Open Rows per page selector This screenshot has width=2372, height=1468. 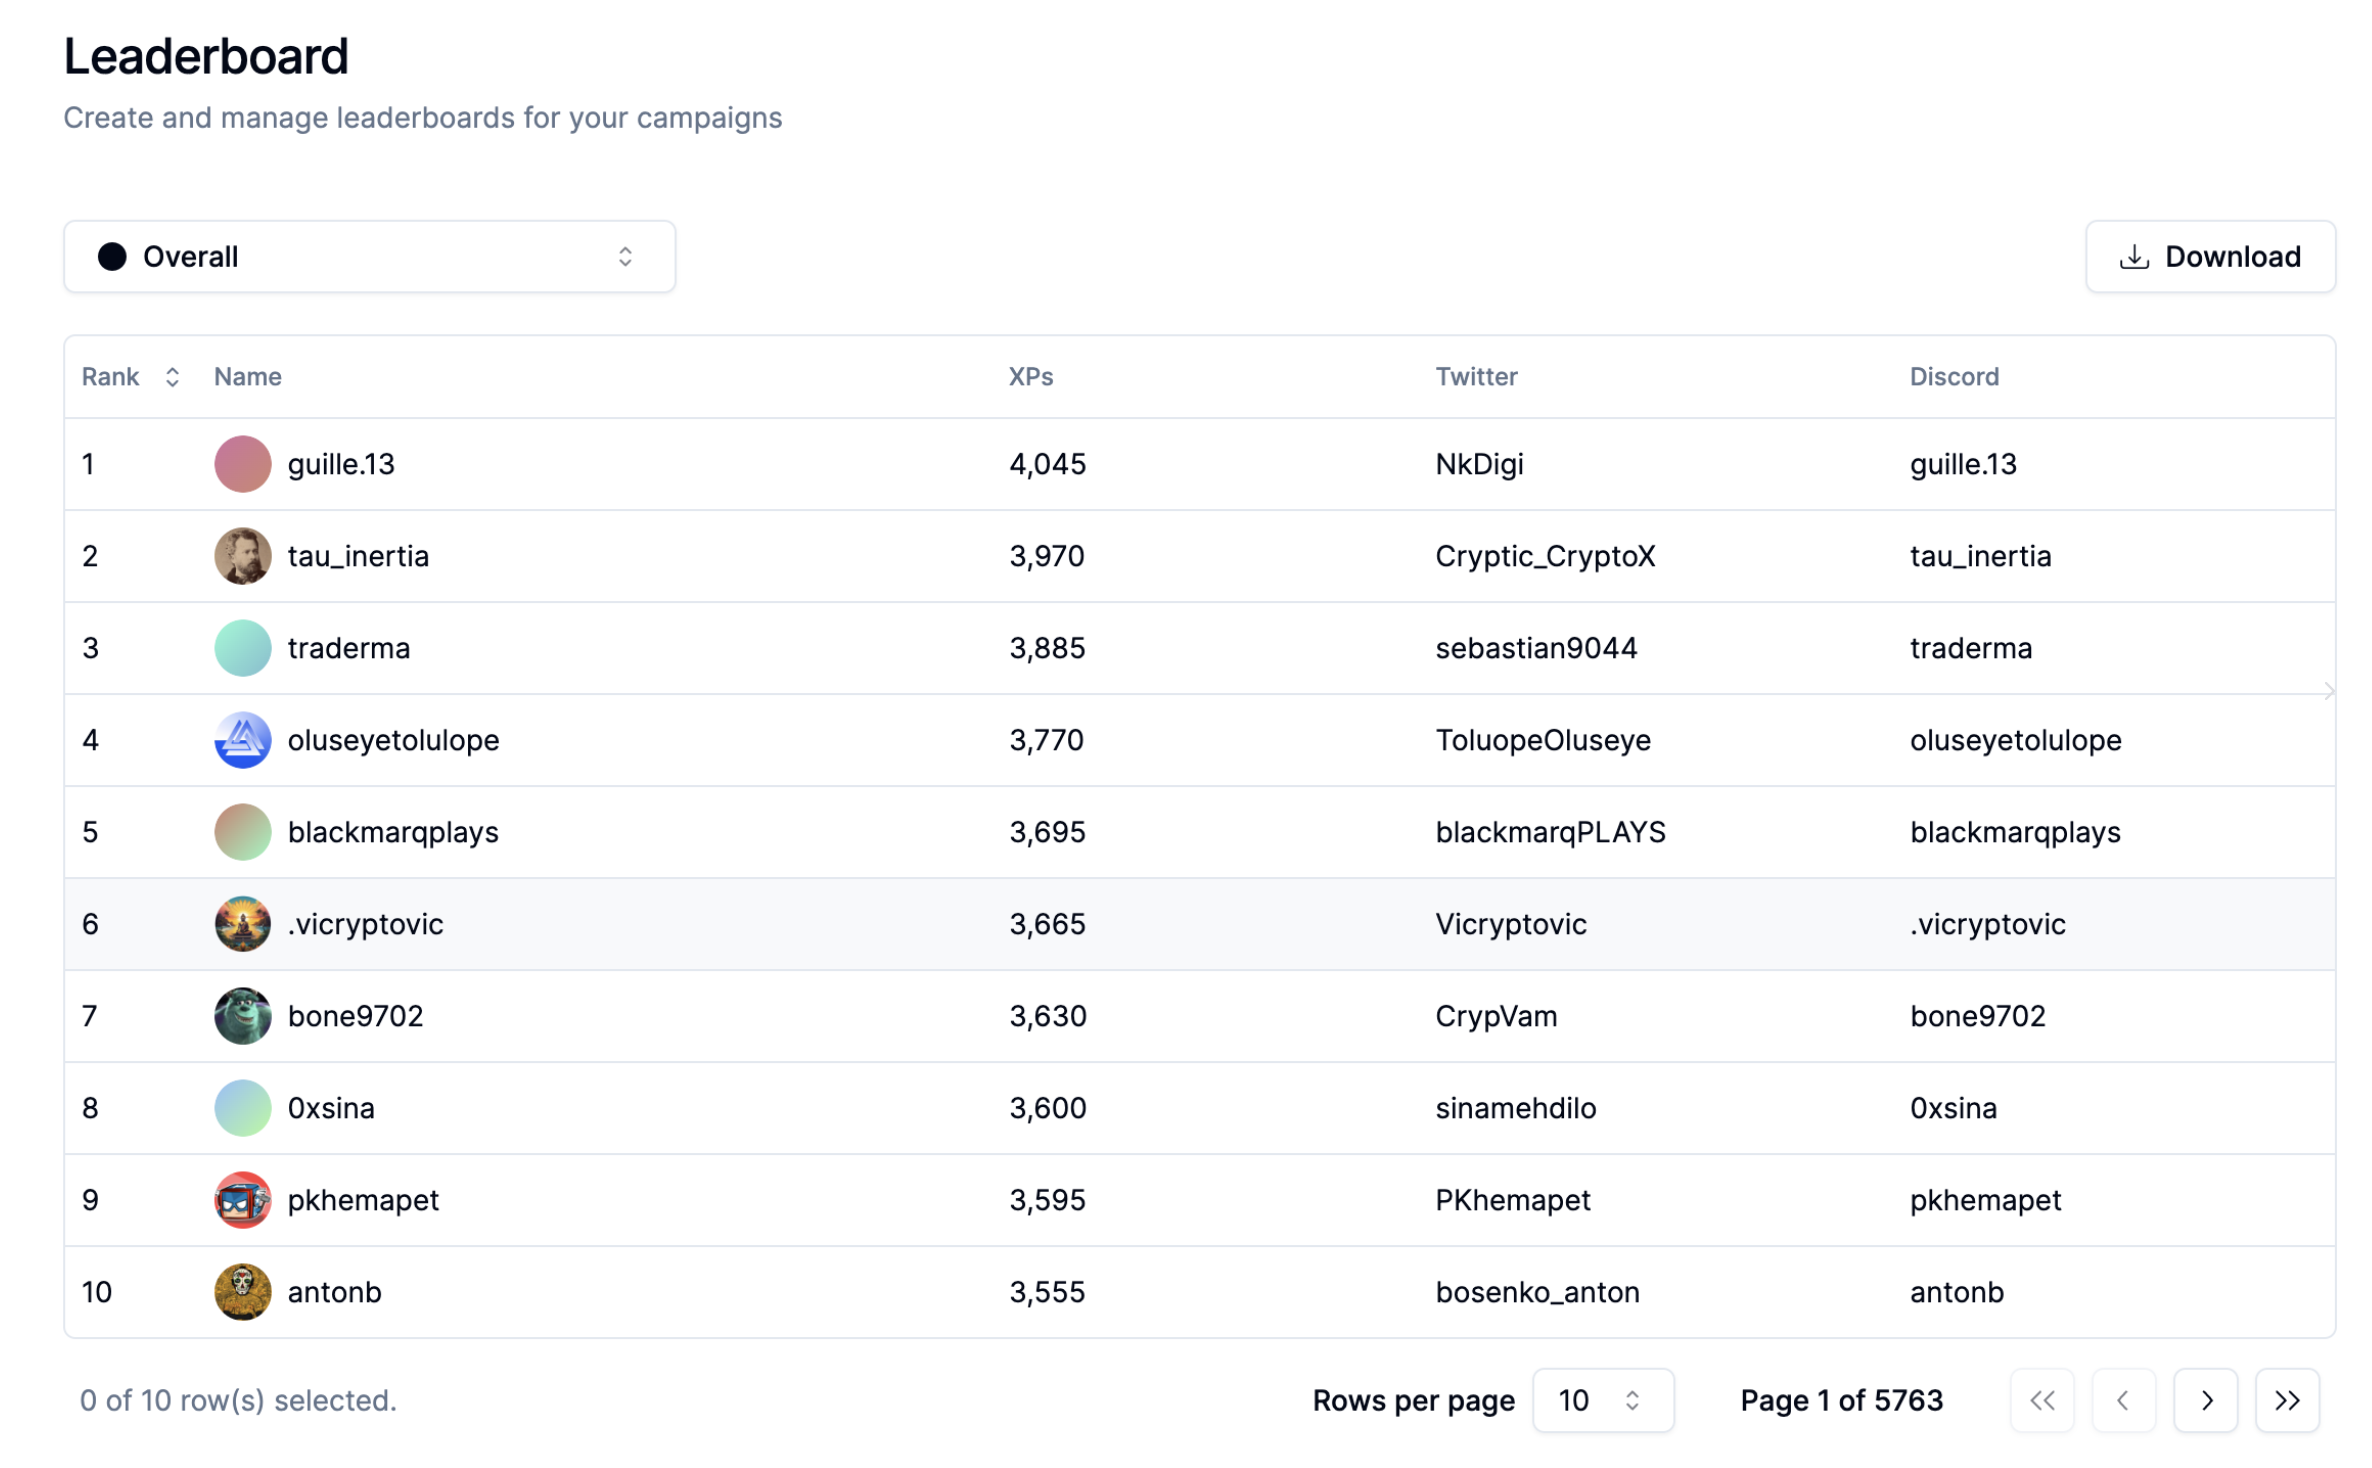coord(1601,1400)
